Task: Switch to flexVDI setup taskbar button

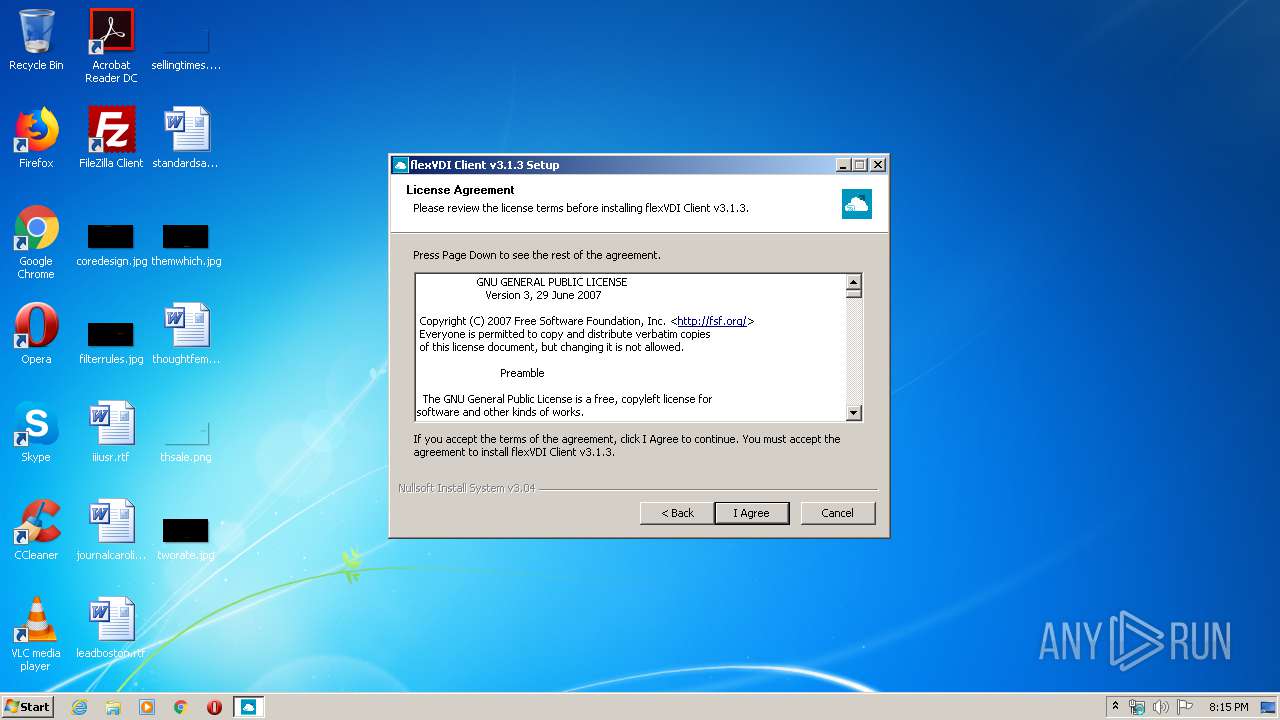Action: (x=248, y=707)
